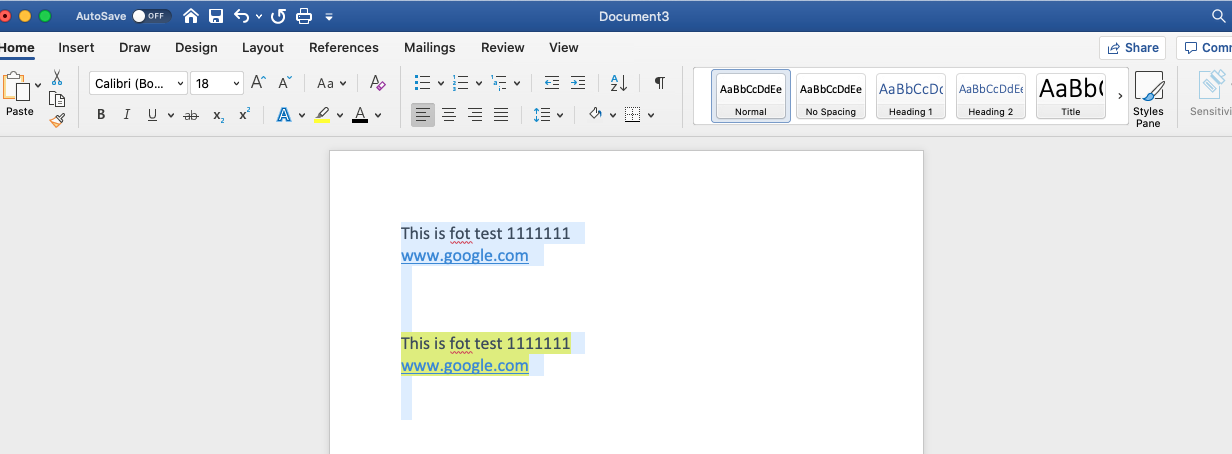The image size is (1232, 454).
Task: Redo the last action
Action: tap(278, 16)
